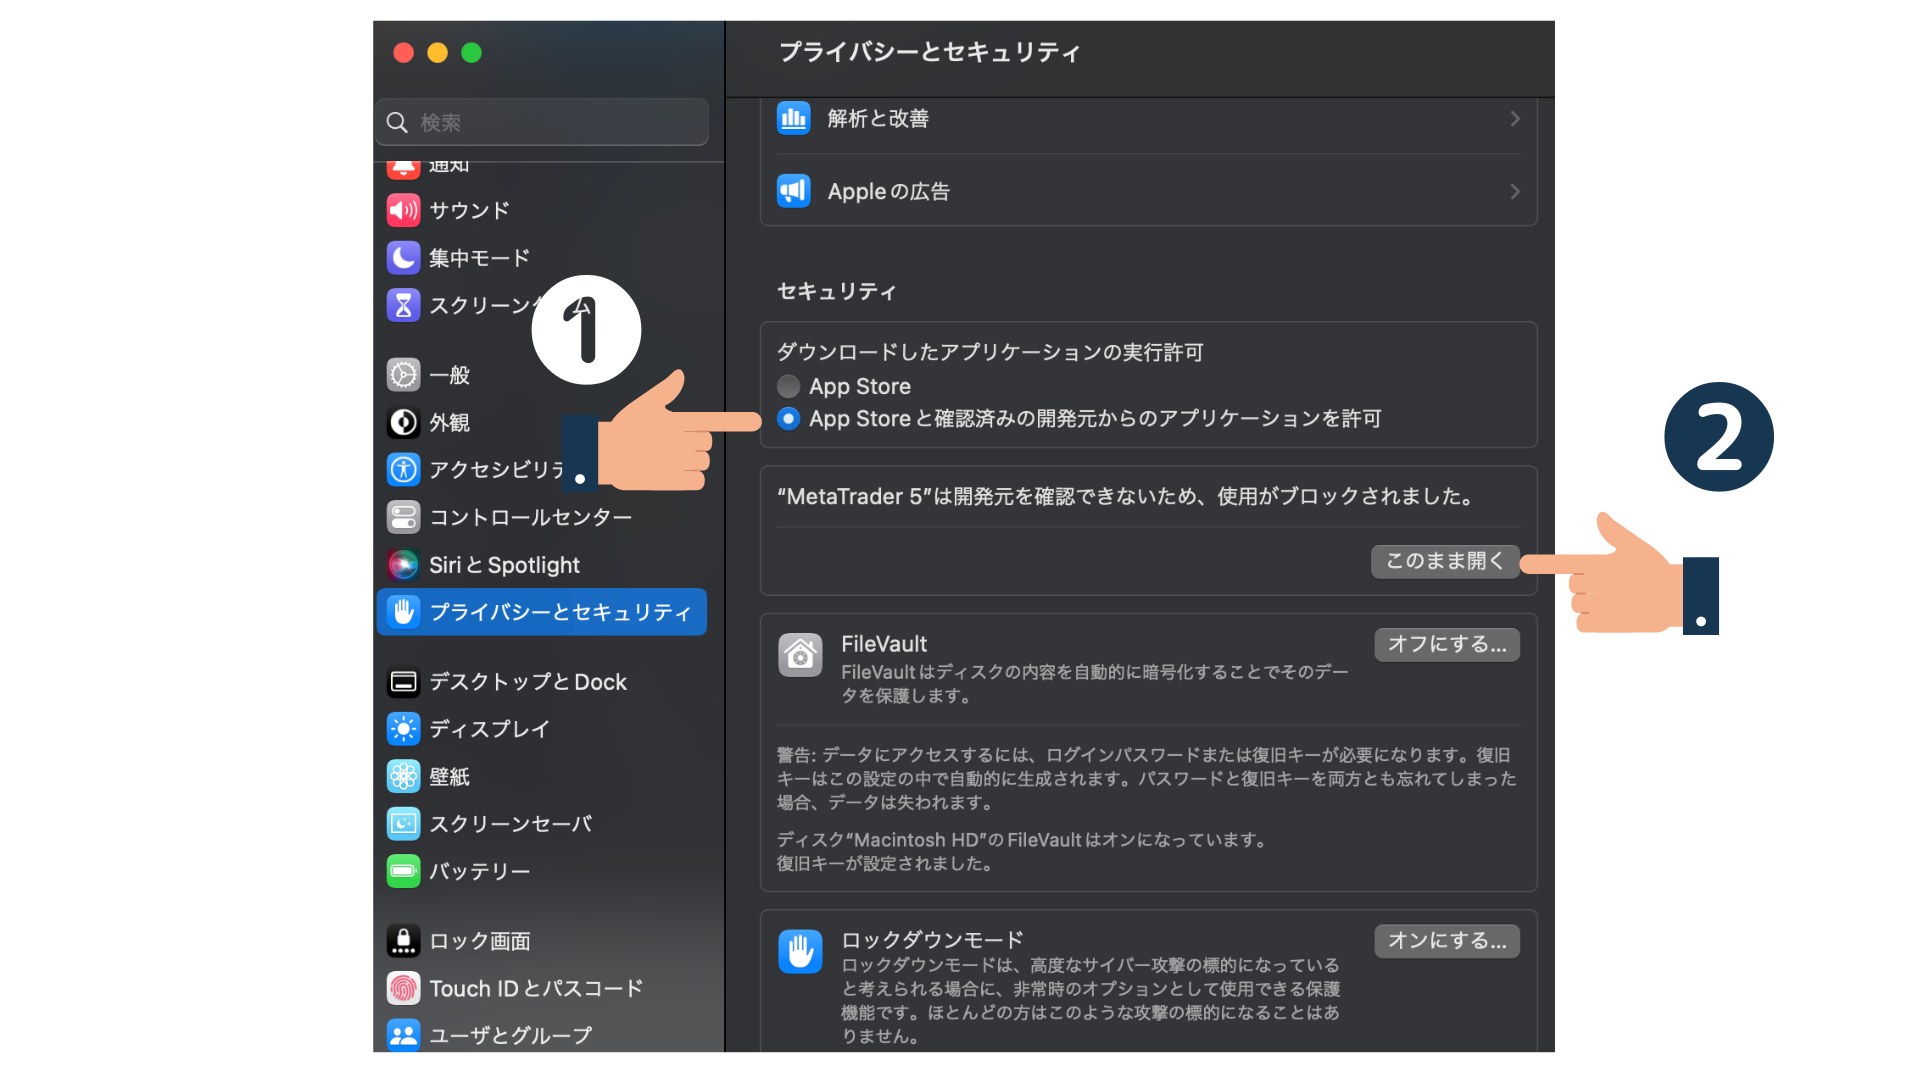This screenshot has width=1920, height=1080.
Task: Click the hand icon for プライバシーとセキュリティ
Action: (403, 612)
